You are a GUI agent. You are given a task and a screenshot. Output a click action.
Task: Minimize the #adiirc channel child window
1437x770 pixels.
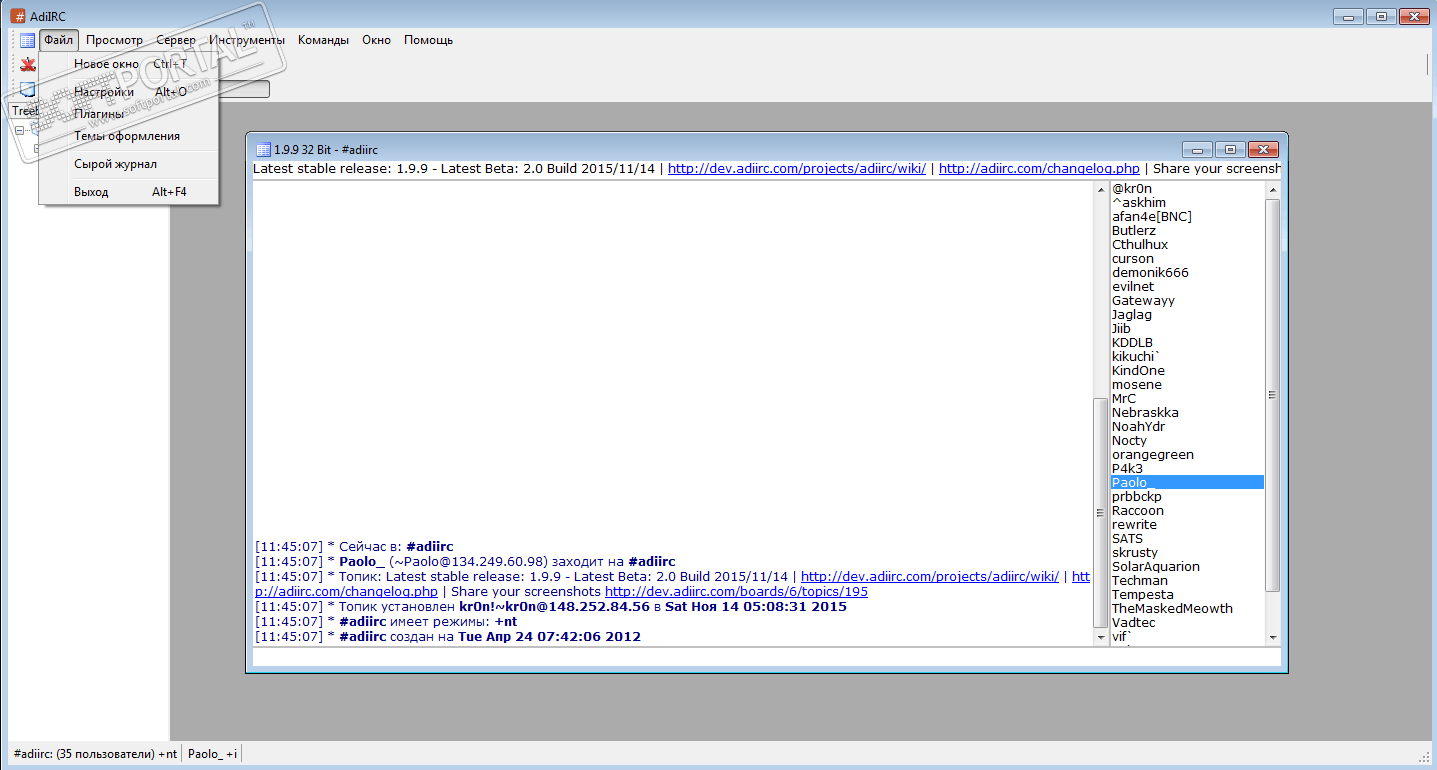pos(1197,150)
